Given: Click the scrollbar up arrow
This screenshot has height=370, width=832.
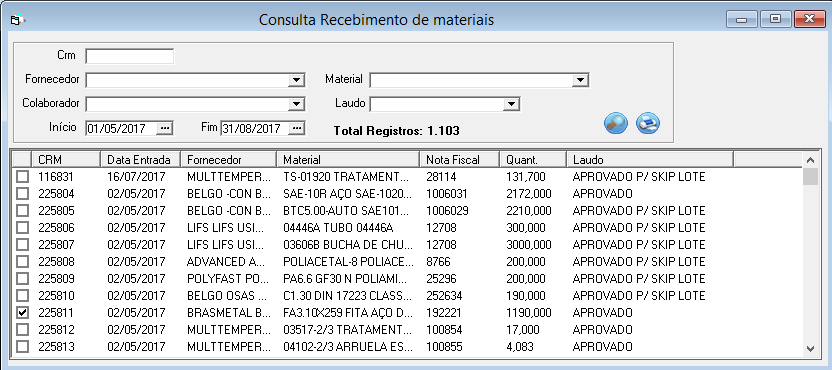Looking at the screenshot, I should click(810, 160).
